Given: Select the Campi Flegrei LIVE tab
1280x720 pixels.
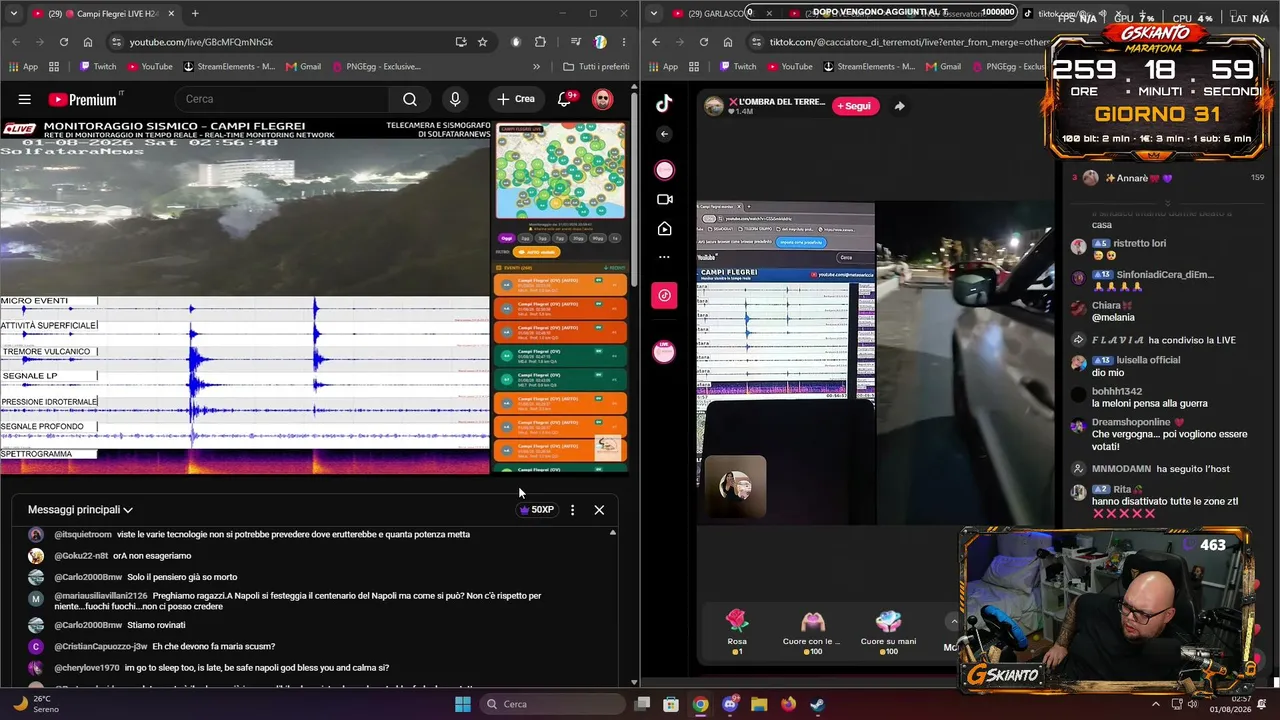Looking at the screenshot, I should coord(104,14).
